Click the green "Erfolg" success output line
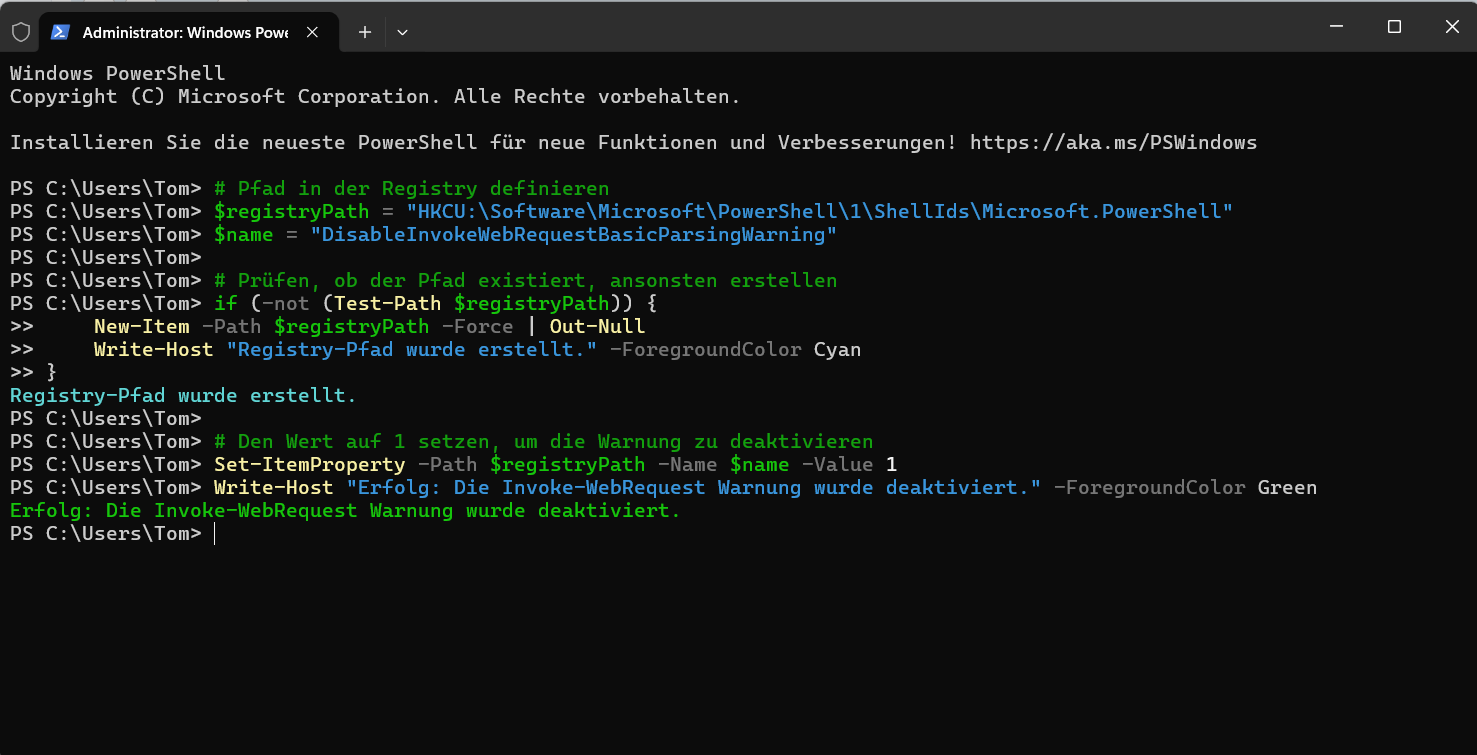Viewport: 1477px width, 755px height. pos(344,511)
